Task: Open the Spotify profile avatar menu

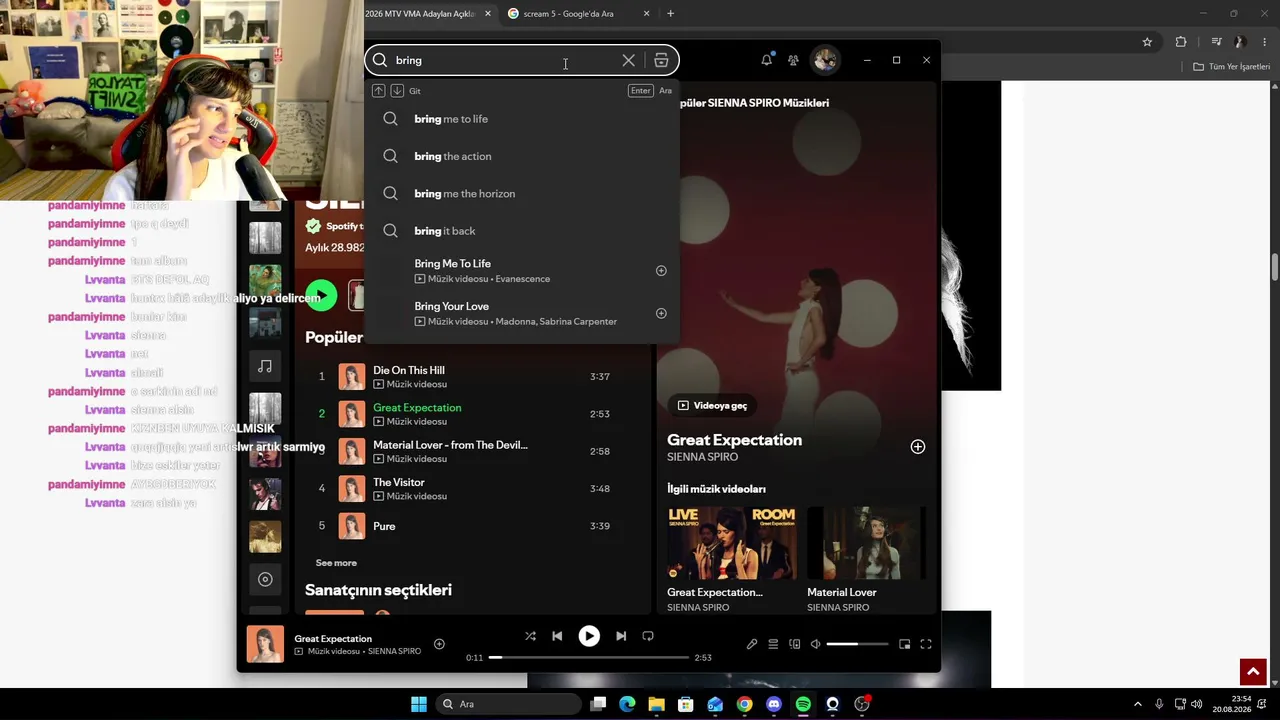Action: coord(825,60)
